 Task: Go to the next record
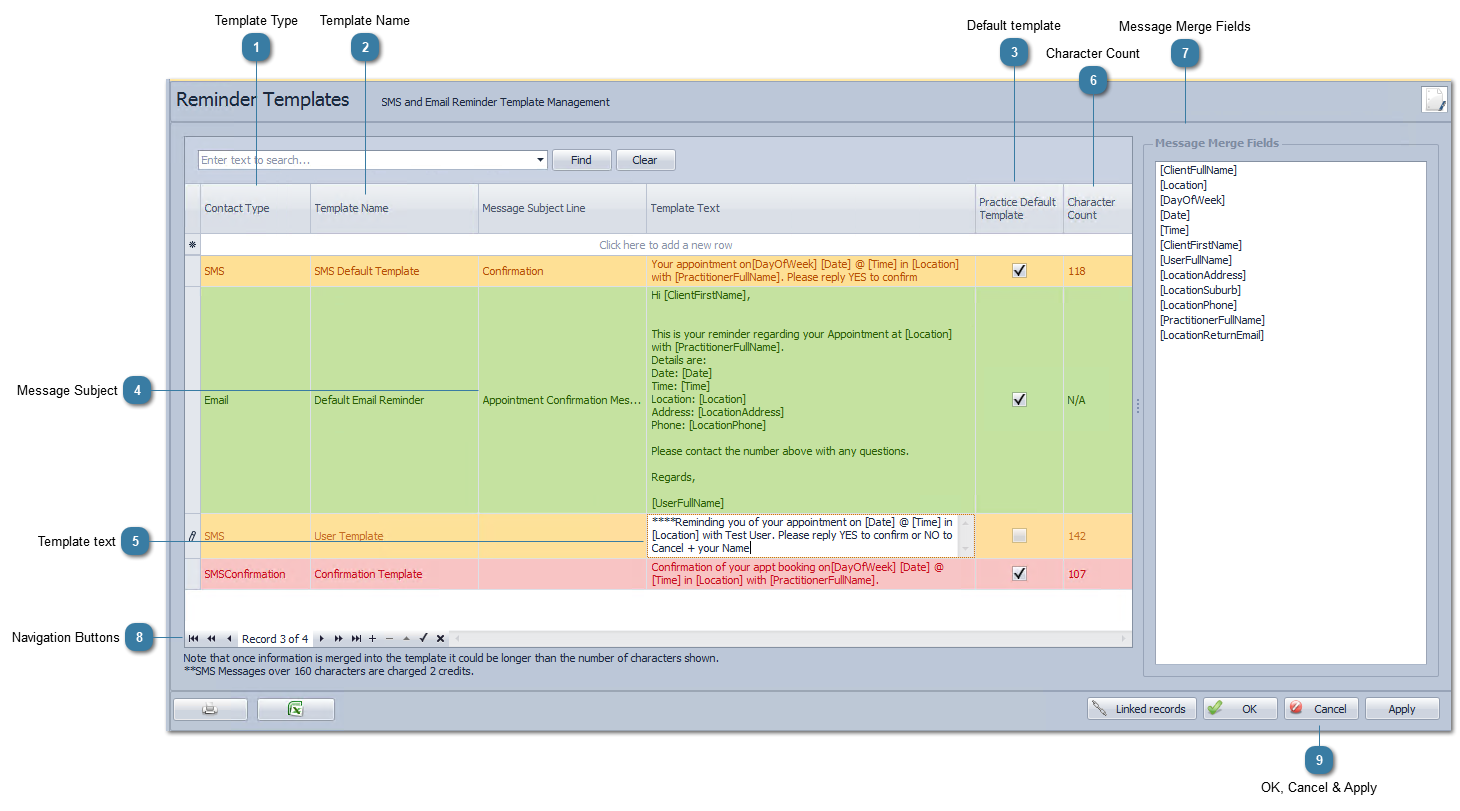click(321, 639)
